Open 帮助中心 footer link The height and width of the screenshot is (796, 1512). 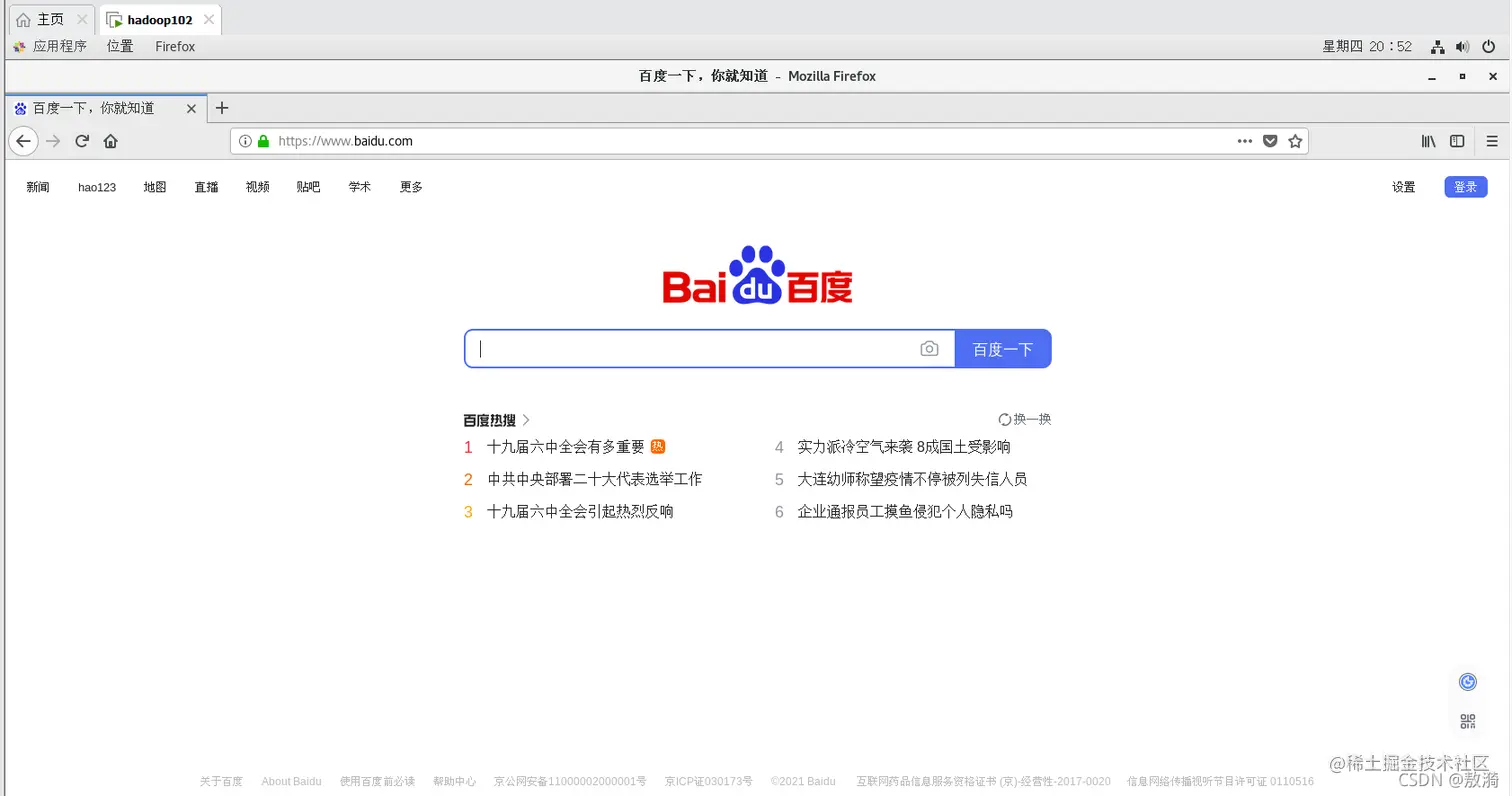pos(454,781)
